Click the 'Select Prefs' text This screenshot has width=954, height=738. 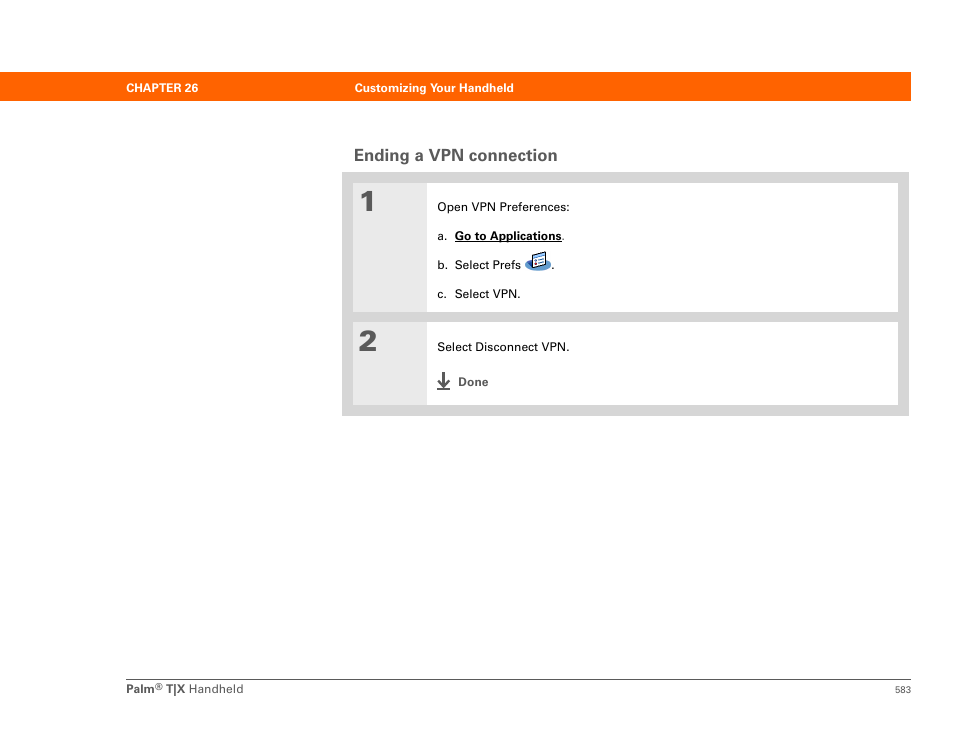(487, 265)
